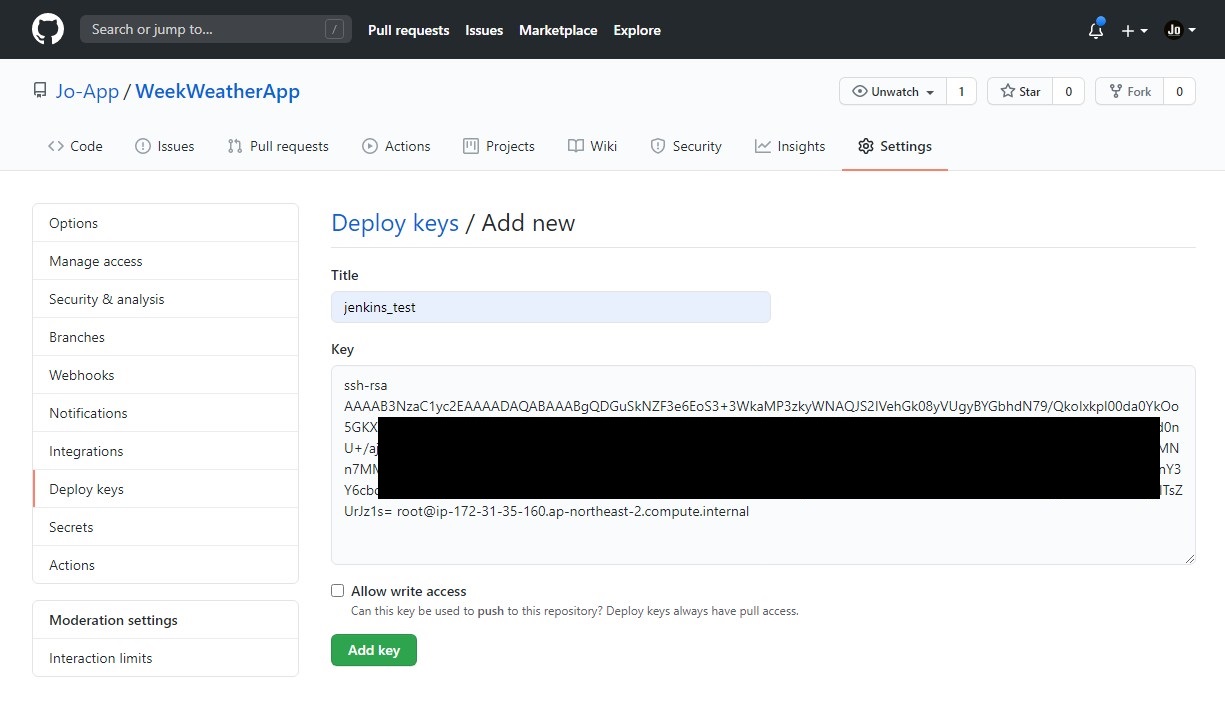This screenshot has height=707, width=1225.
Task: Open Explore in top navigation
Action: click(x=637, y=30)
